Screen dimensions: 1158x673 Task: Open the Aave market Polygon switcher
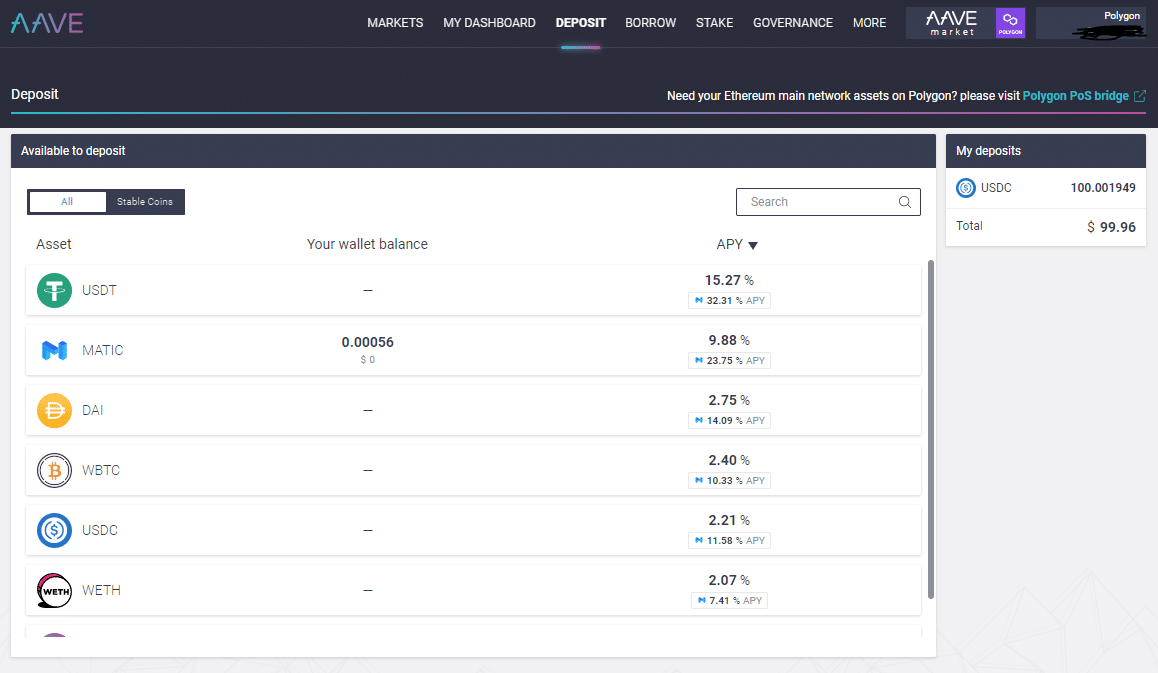(x=965, y=23)
